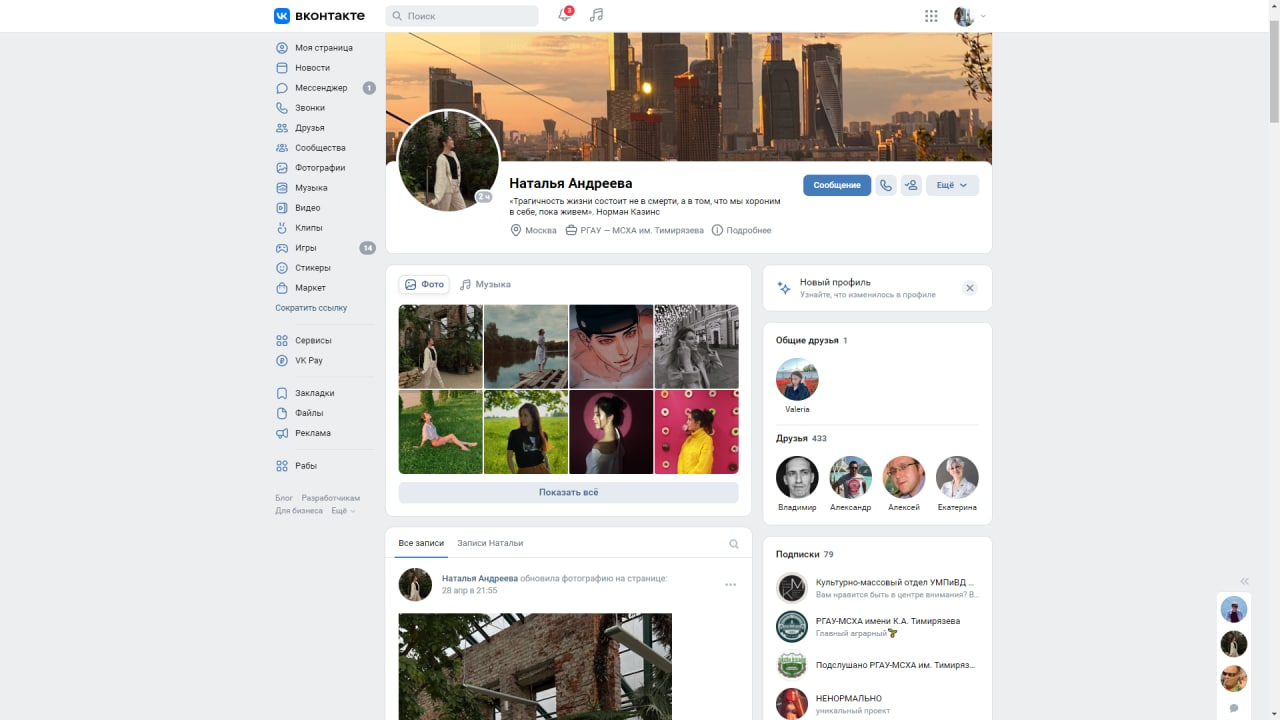1280x720 pixels.
Task: Open the Подписки 79 header
Action: 805,554
